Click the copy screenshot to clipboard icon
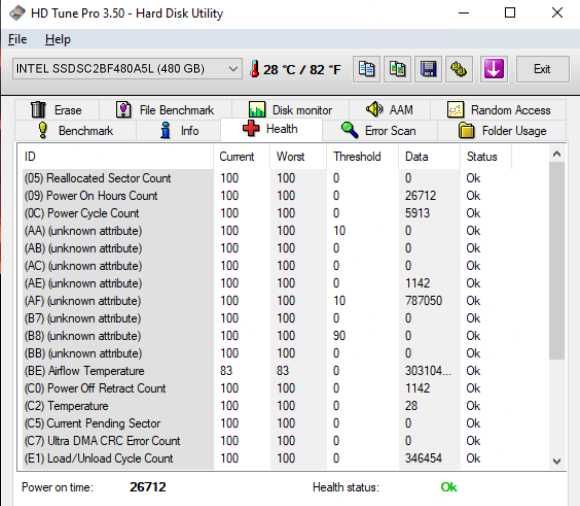 point(397,69)
